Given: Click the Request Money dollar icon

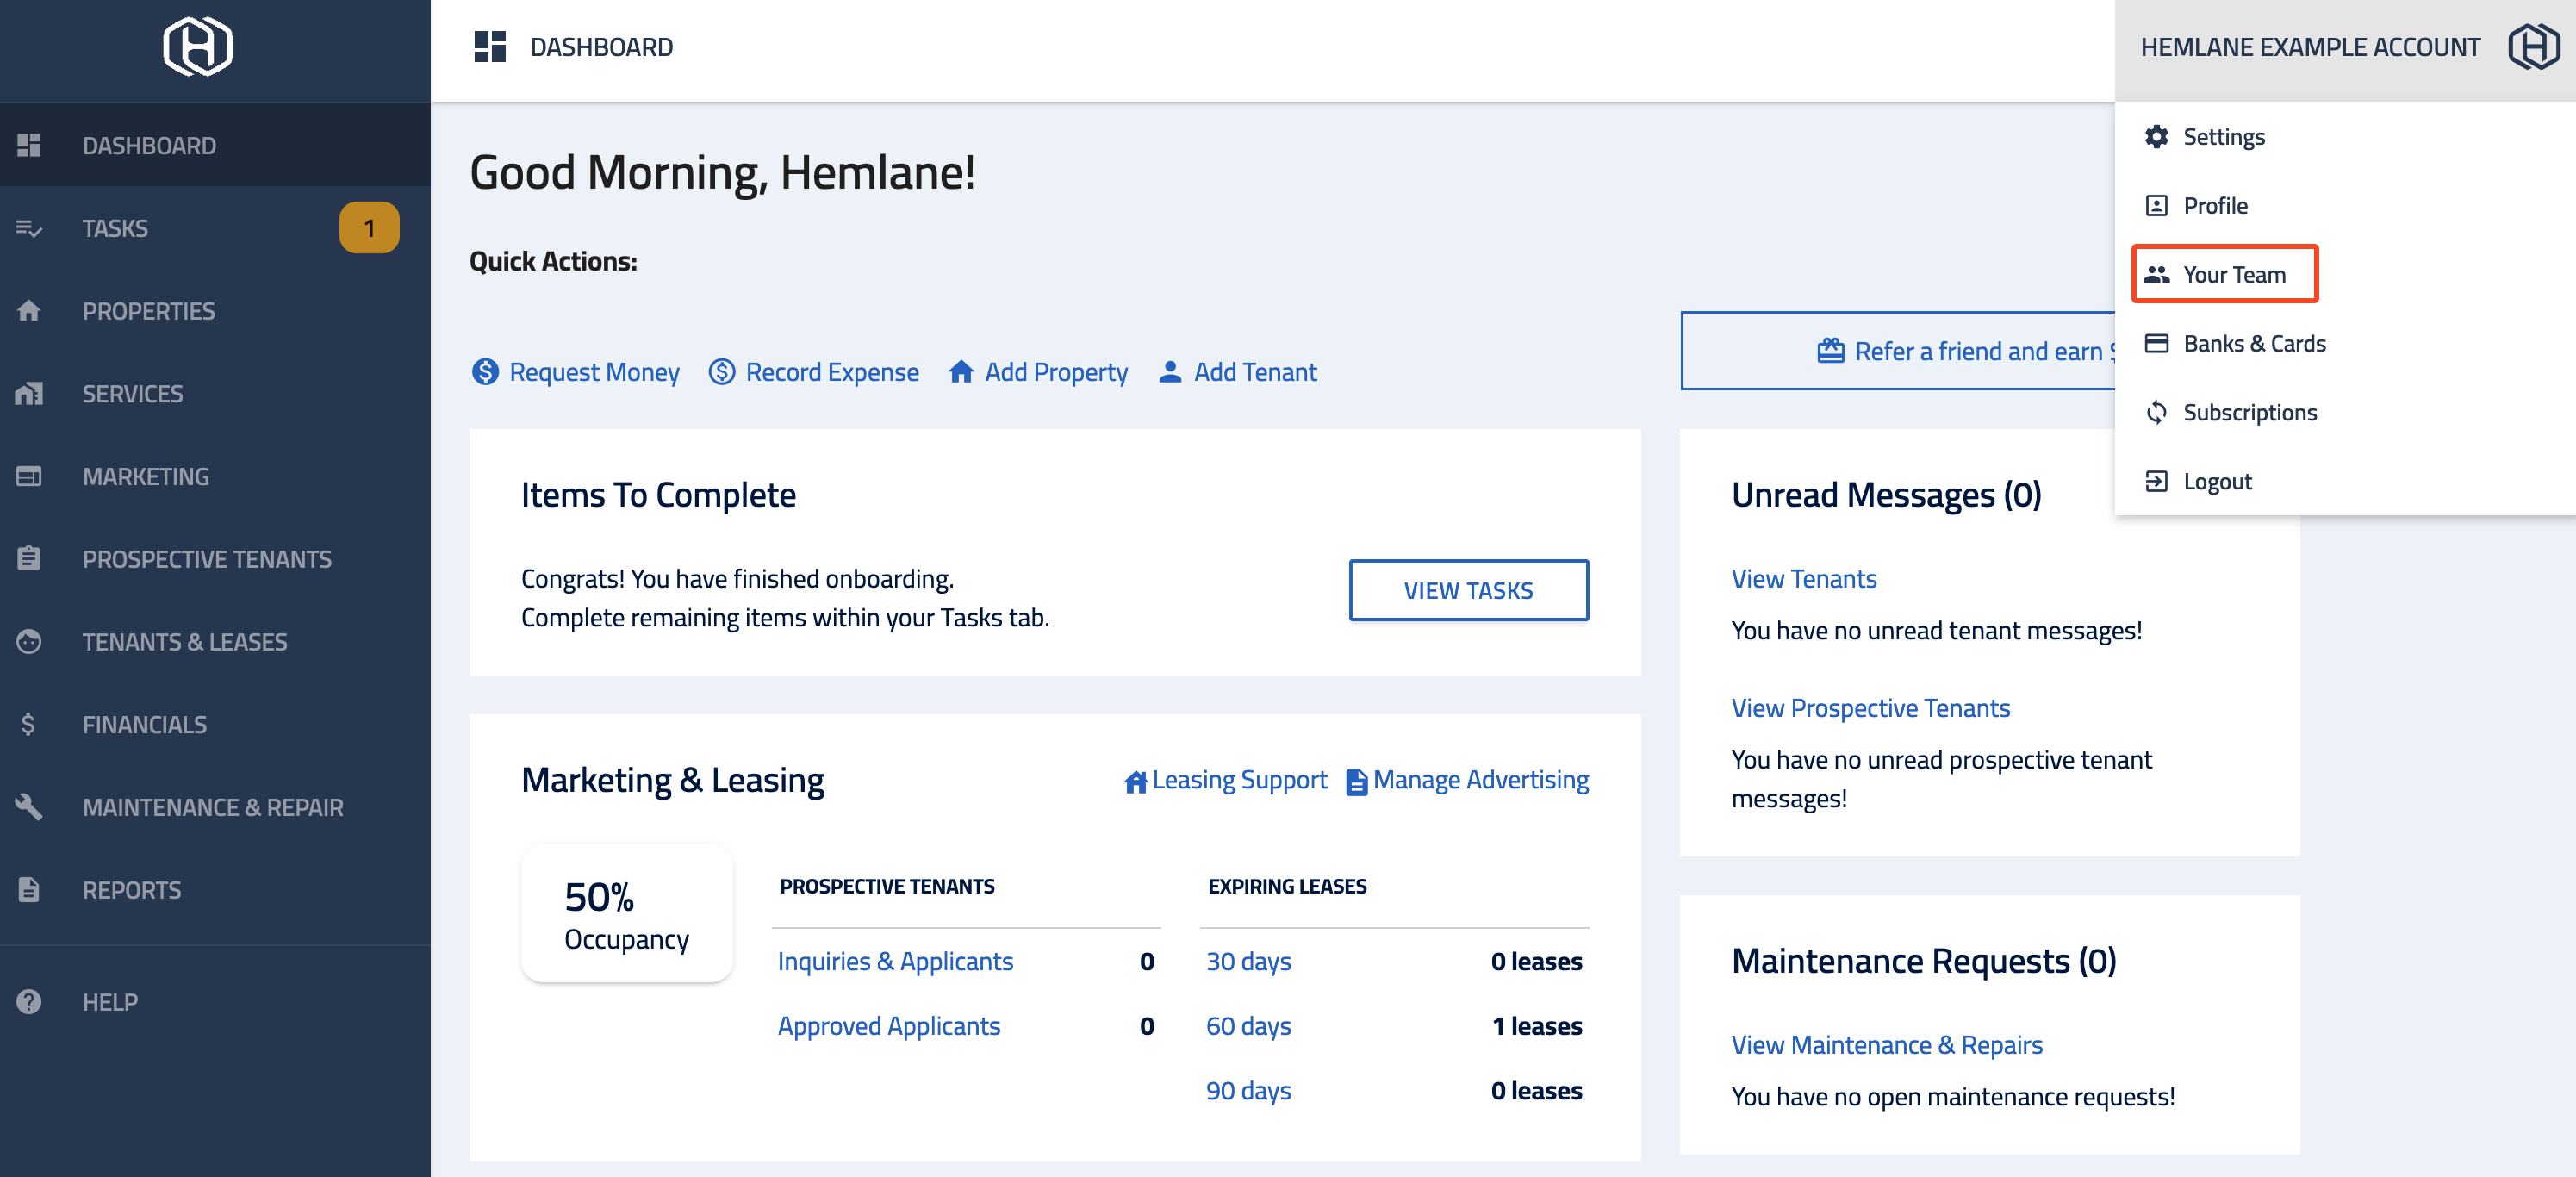Looking at the screenshot, I should pos(485,372).
